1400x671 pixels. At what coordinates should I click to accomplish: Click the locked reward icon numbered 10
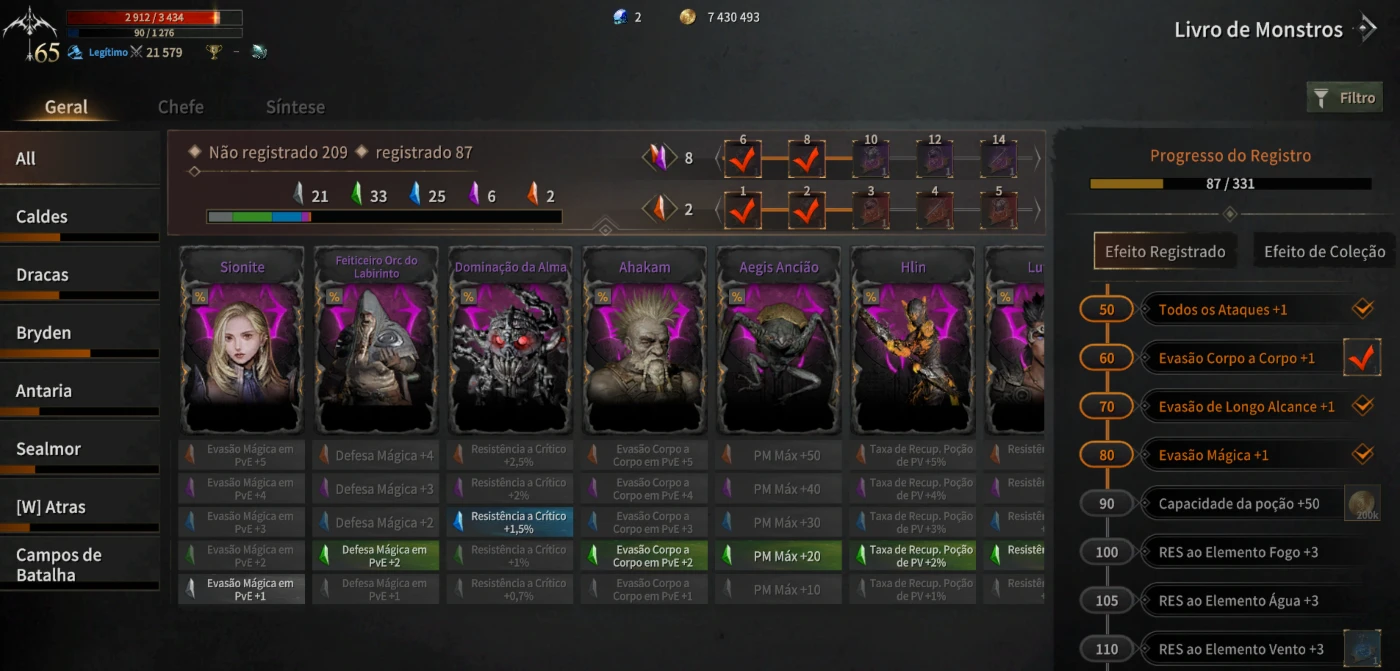[x=871, y=159]
